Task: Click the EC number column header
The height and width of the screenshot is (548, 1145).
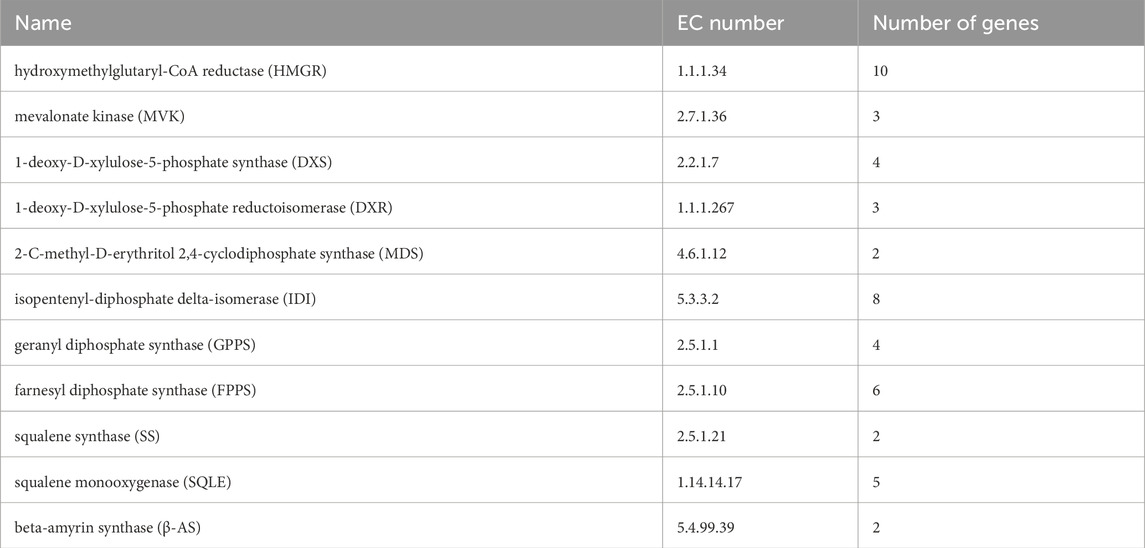Action: click(729, 23)
